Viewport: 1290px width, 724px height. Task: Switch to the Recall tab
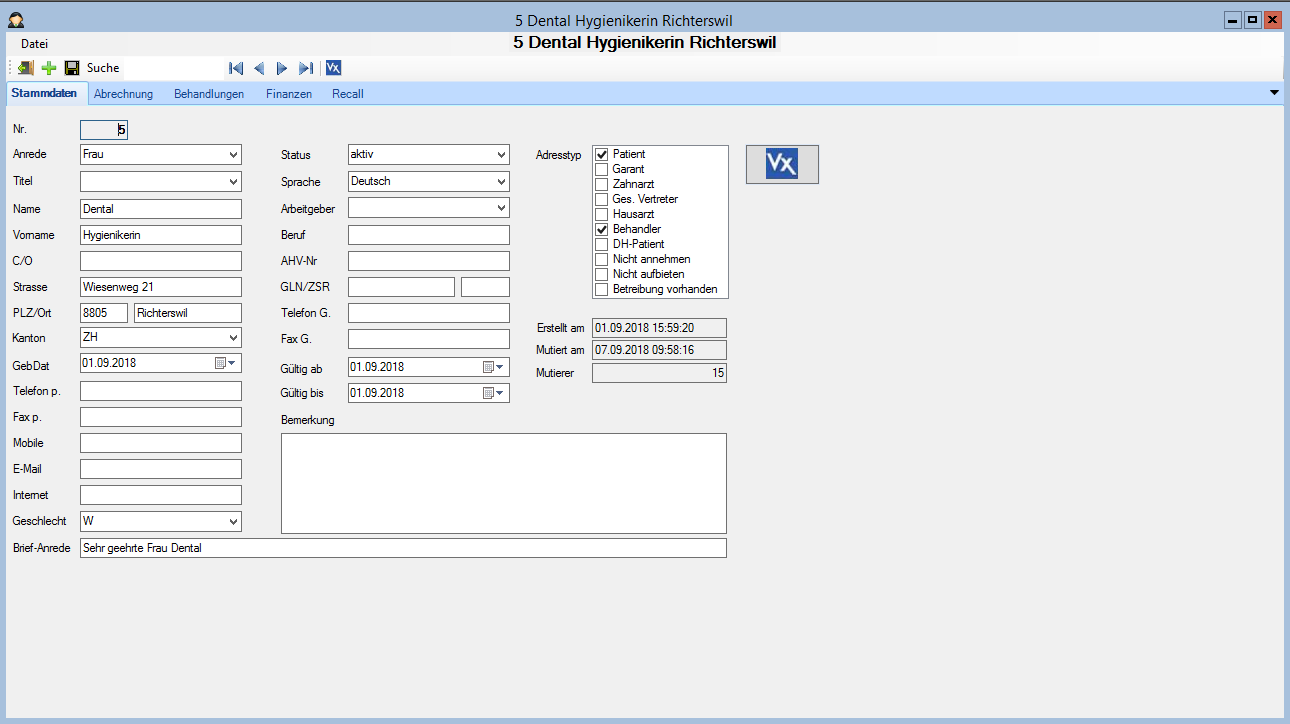[348, 94]
